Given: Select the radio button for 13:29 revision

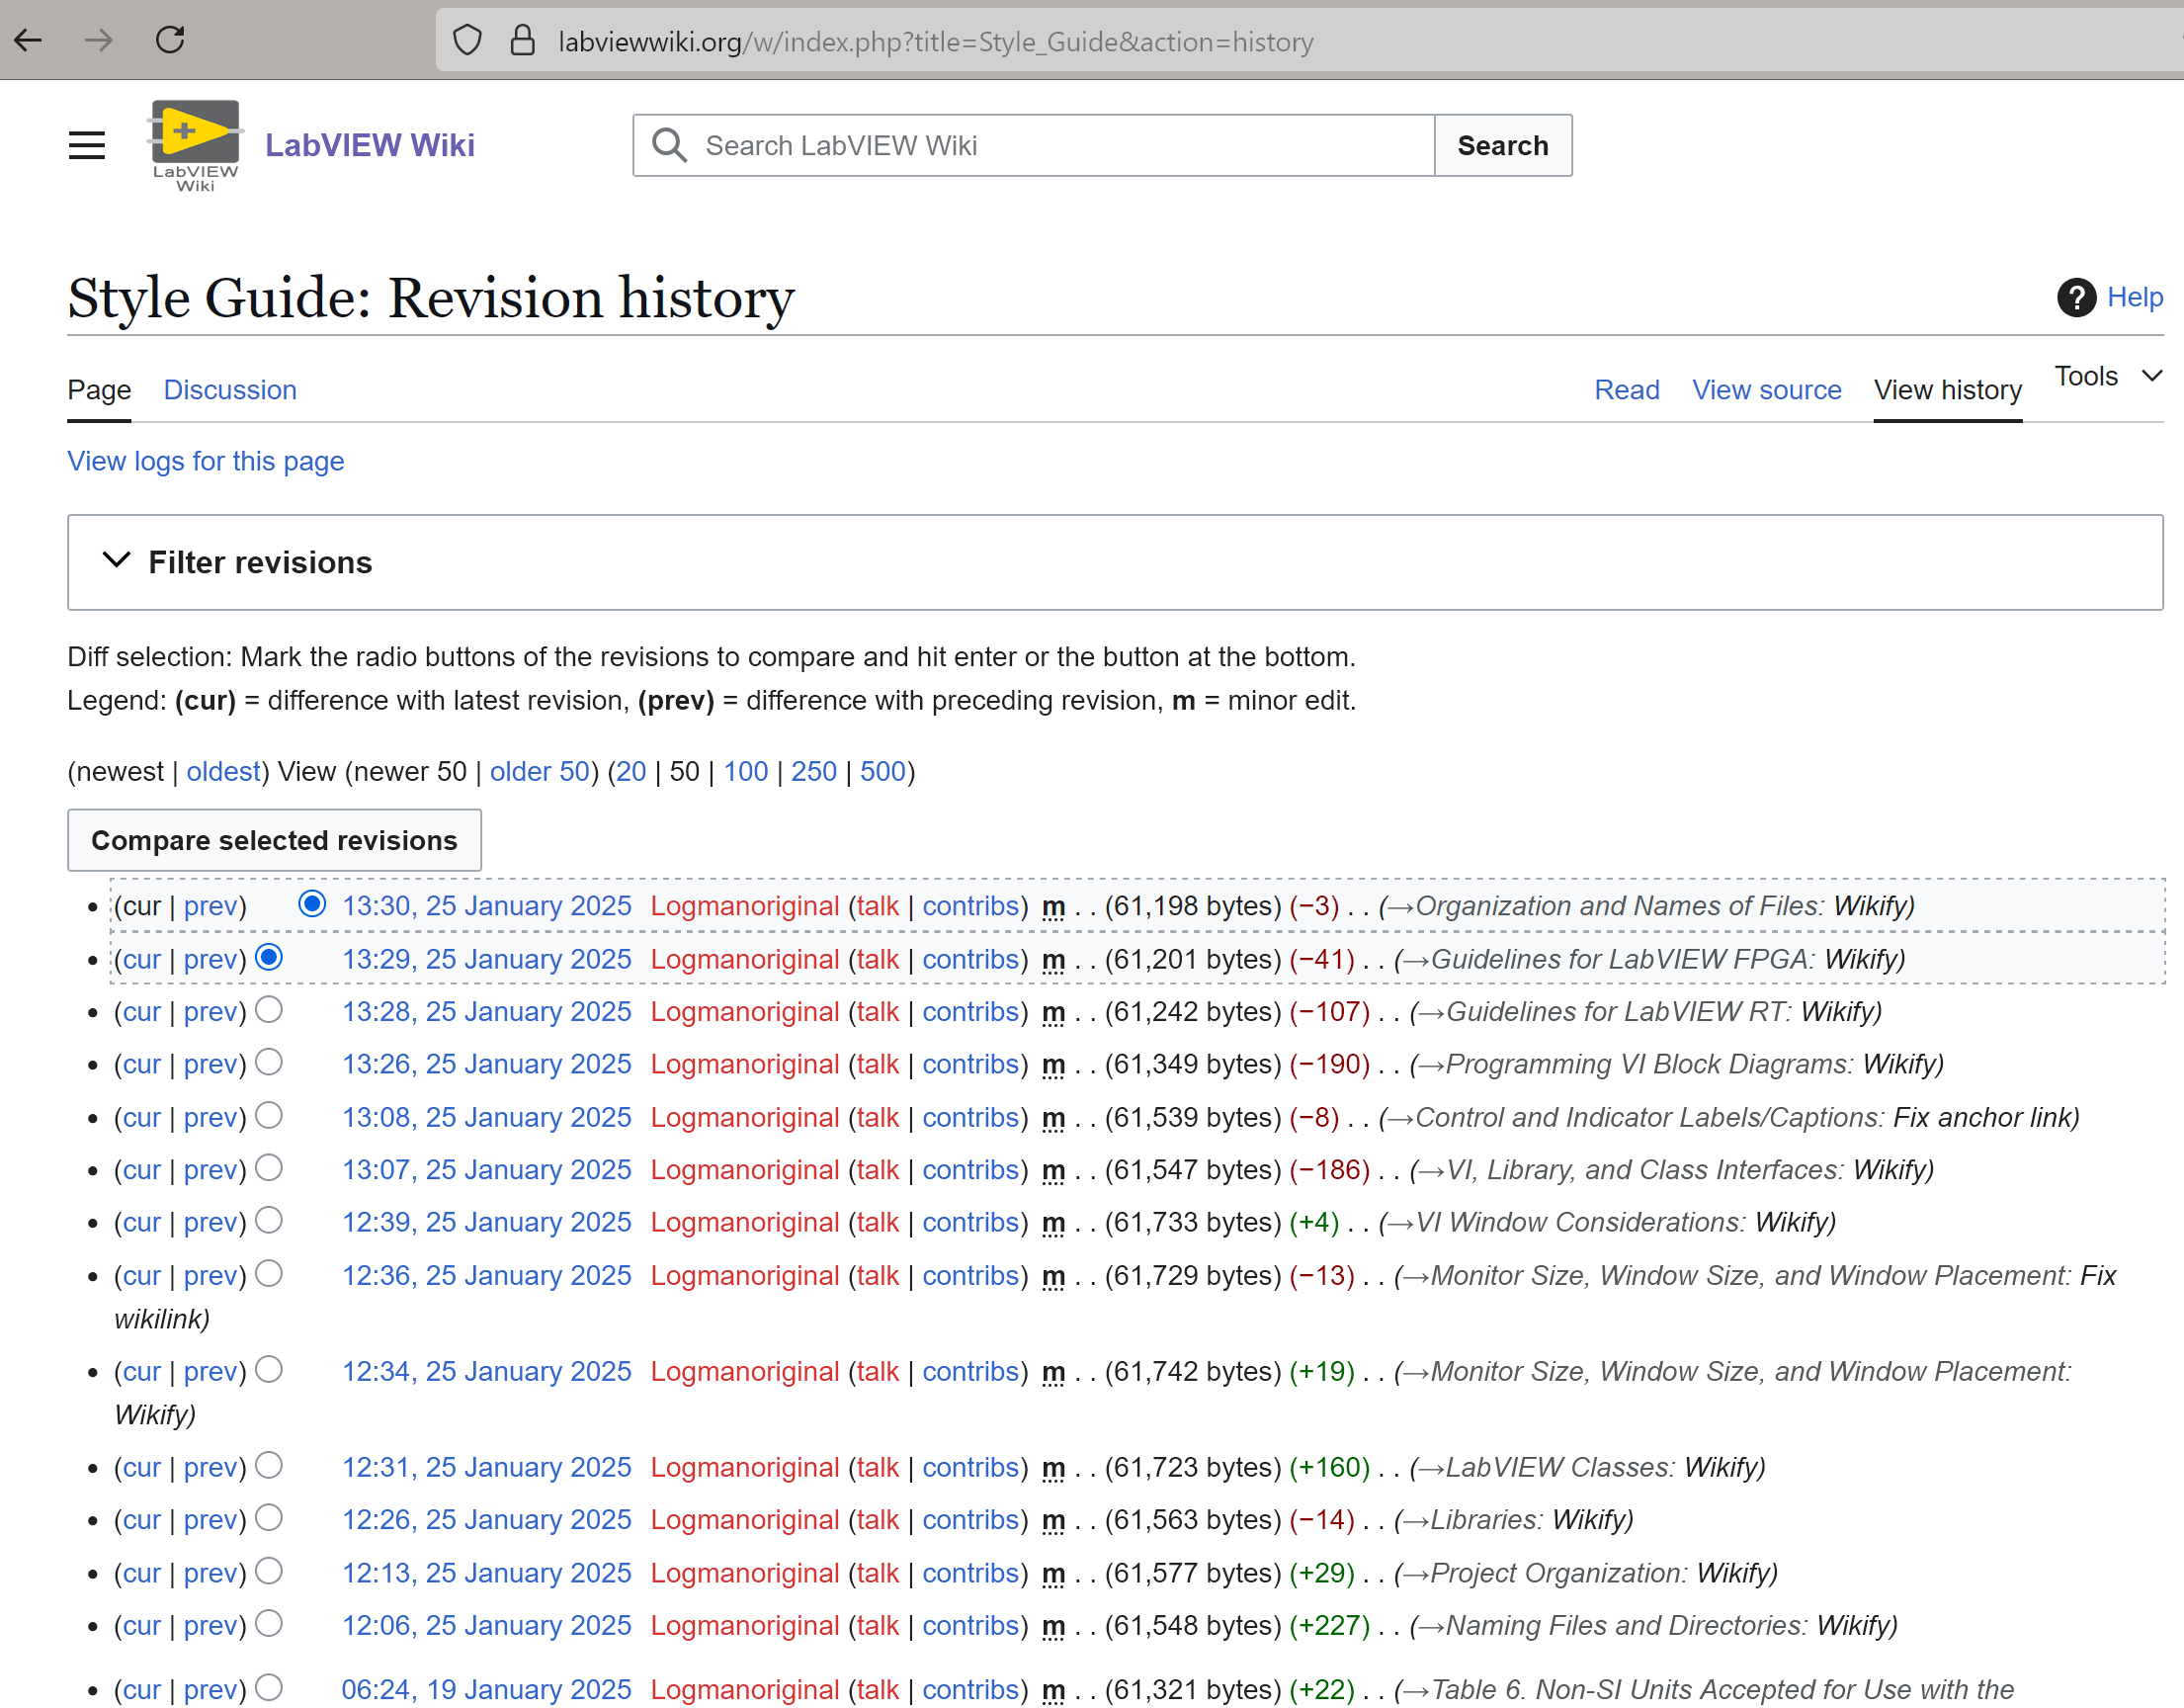Looking at the screenshot, I should (x=269, y=957).
